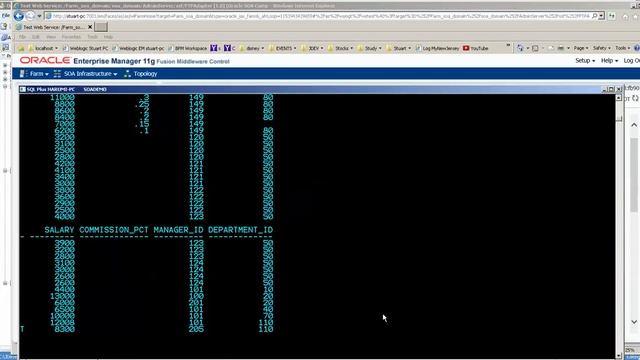The image size is (640, 360).
Task: Click the SOA Infrastructure icon in blue toolbar
Action: coord(57,74)
